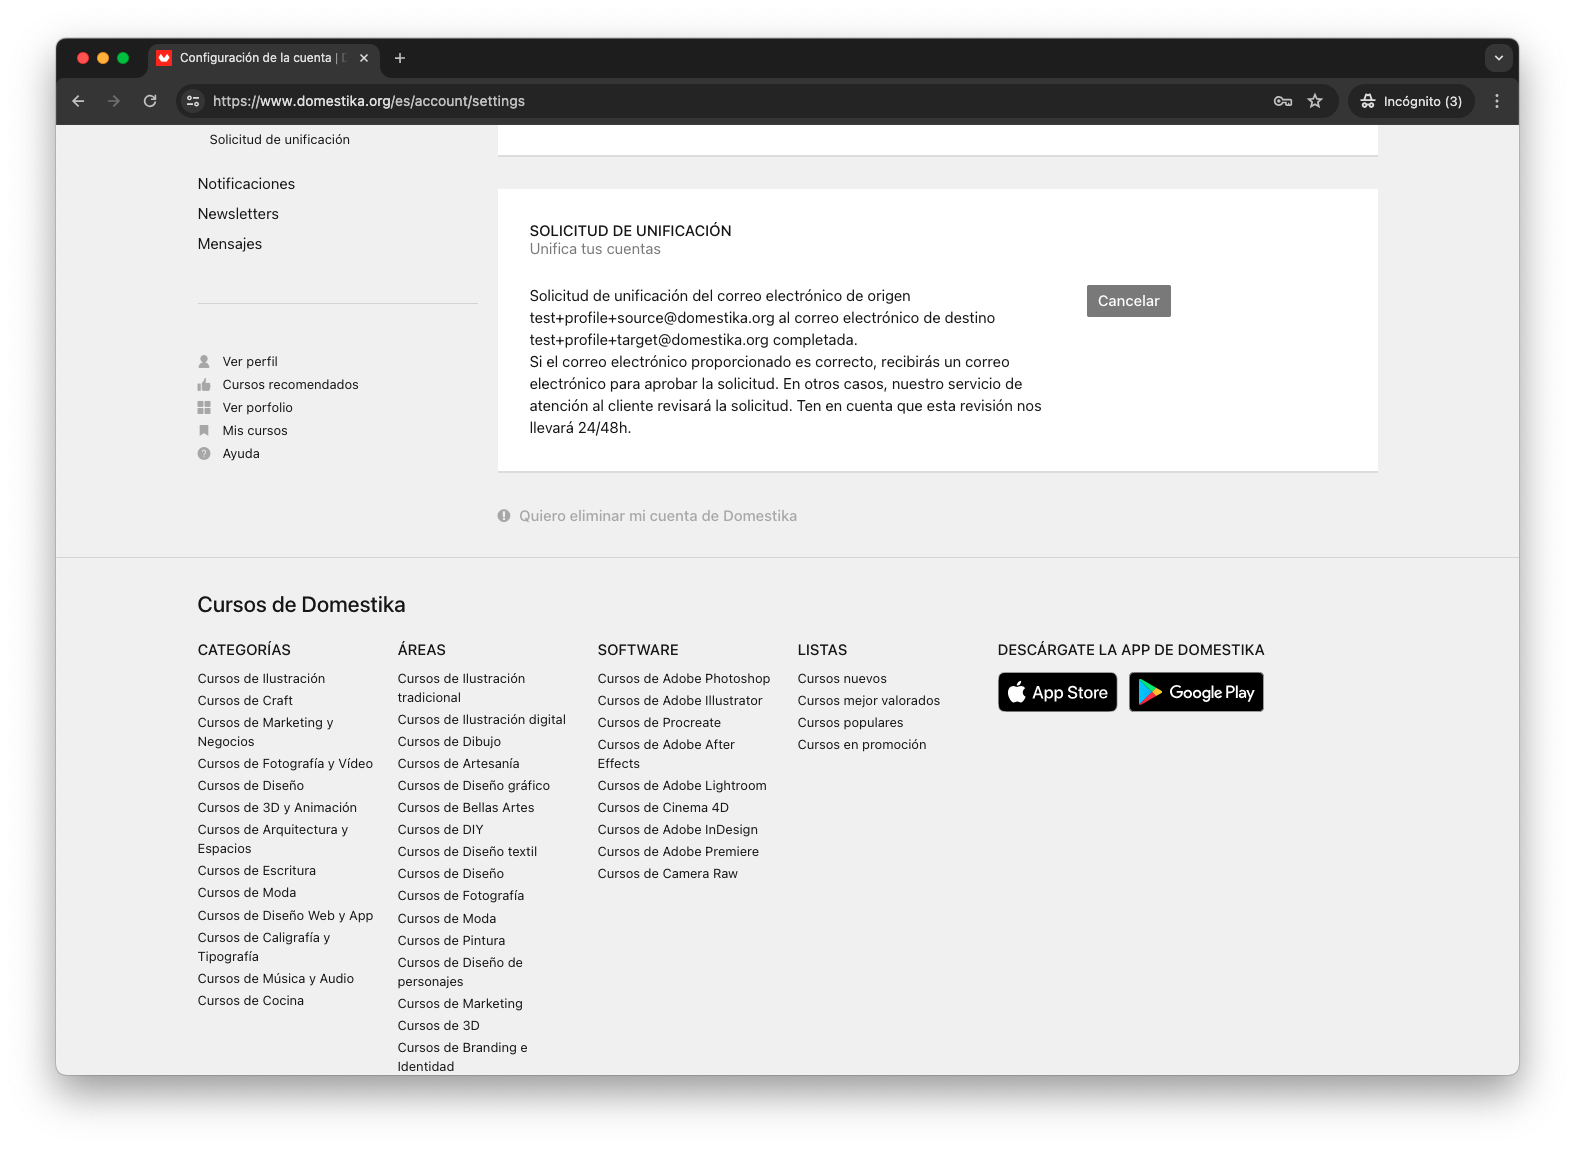Screen dimensions: 1575x1149
Task: Open Cursos de Artesanía
Action: pos(458,764)
